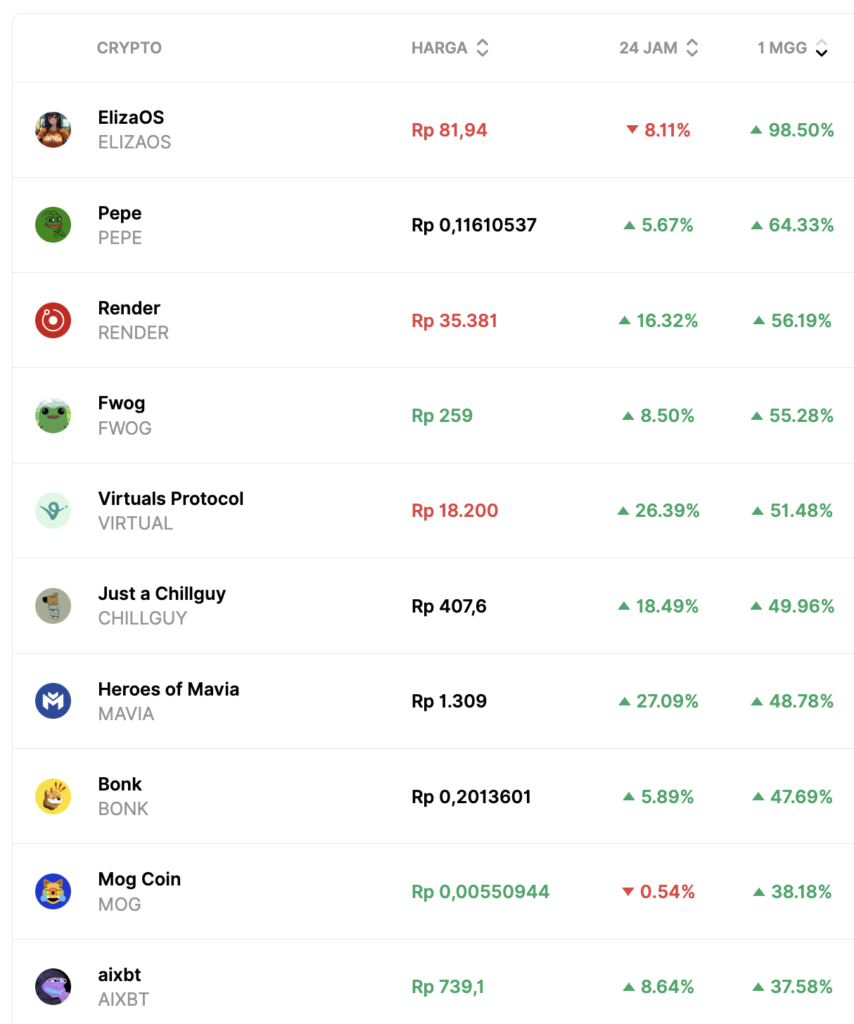Image resolution: width=854 pixels, height=1024 pixels.
Task: Click the green Pepe frog icon
Action: pyautogui.click(x=53, y=225)
